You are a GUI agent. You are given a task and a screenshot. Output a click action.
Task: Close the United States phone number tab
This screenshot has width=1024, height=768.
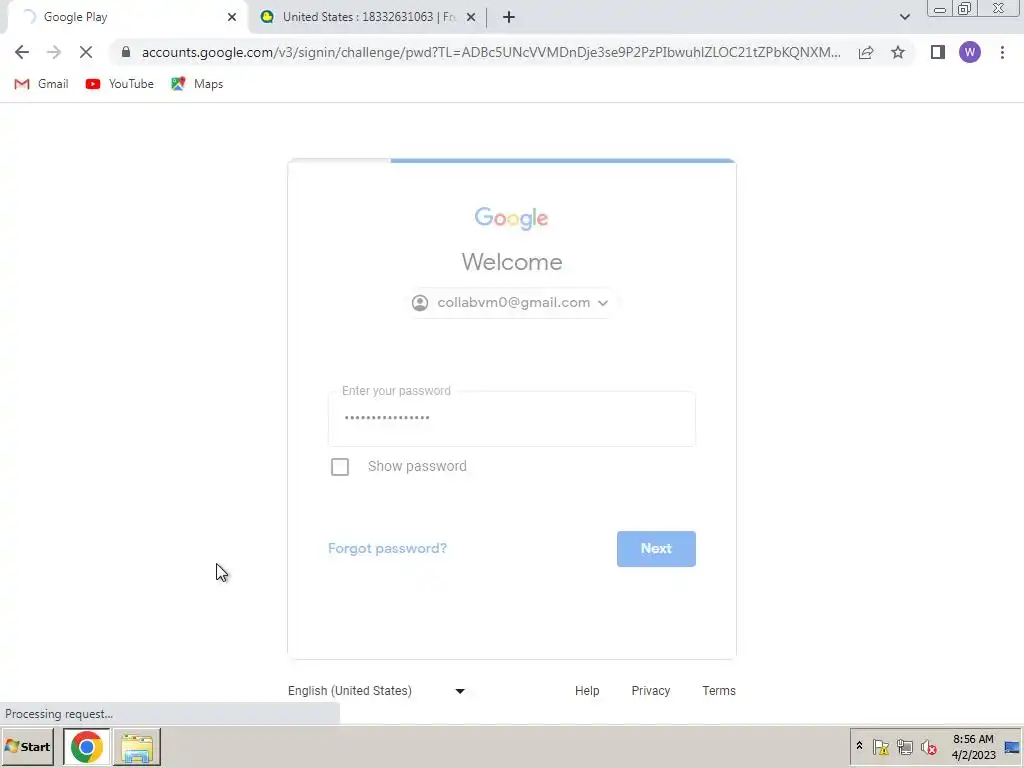click(471, 17)
